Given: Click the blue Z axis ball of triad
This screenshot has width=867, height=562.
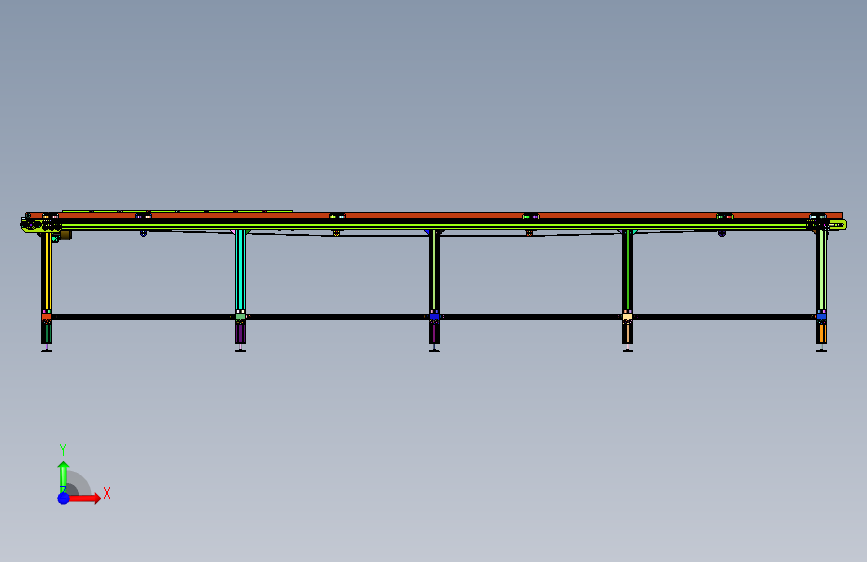Looking at the screenshot, I should [x=64, y=498].
